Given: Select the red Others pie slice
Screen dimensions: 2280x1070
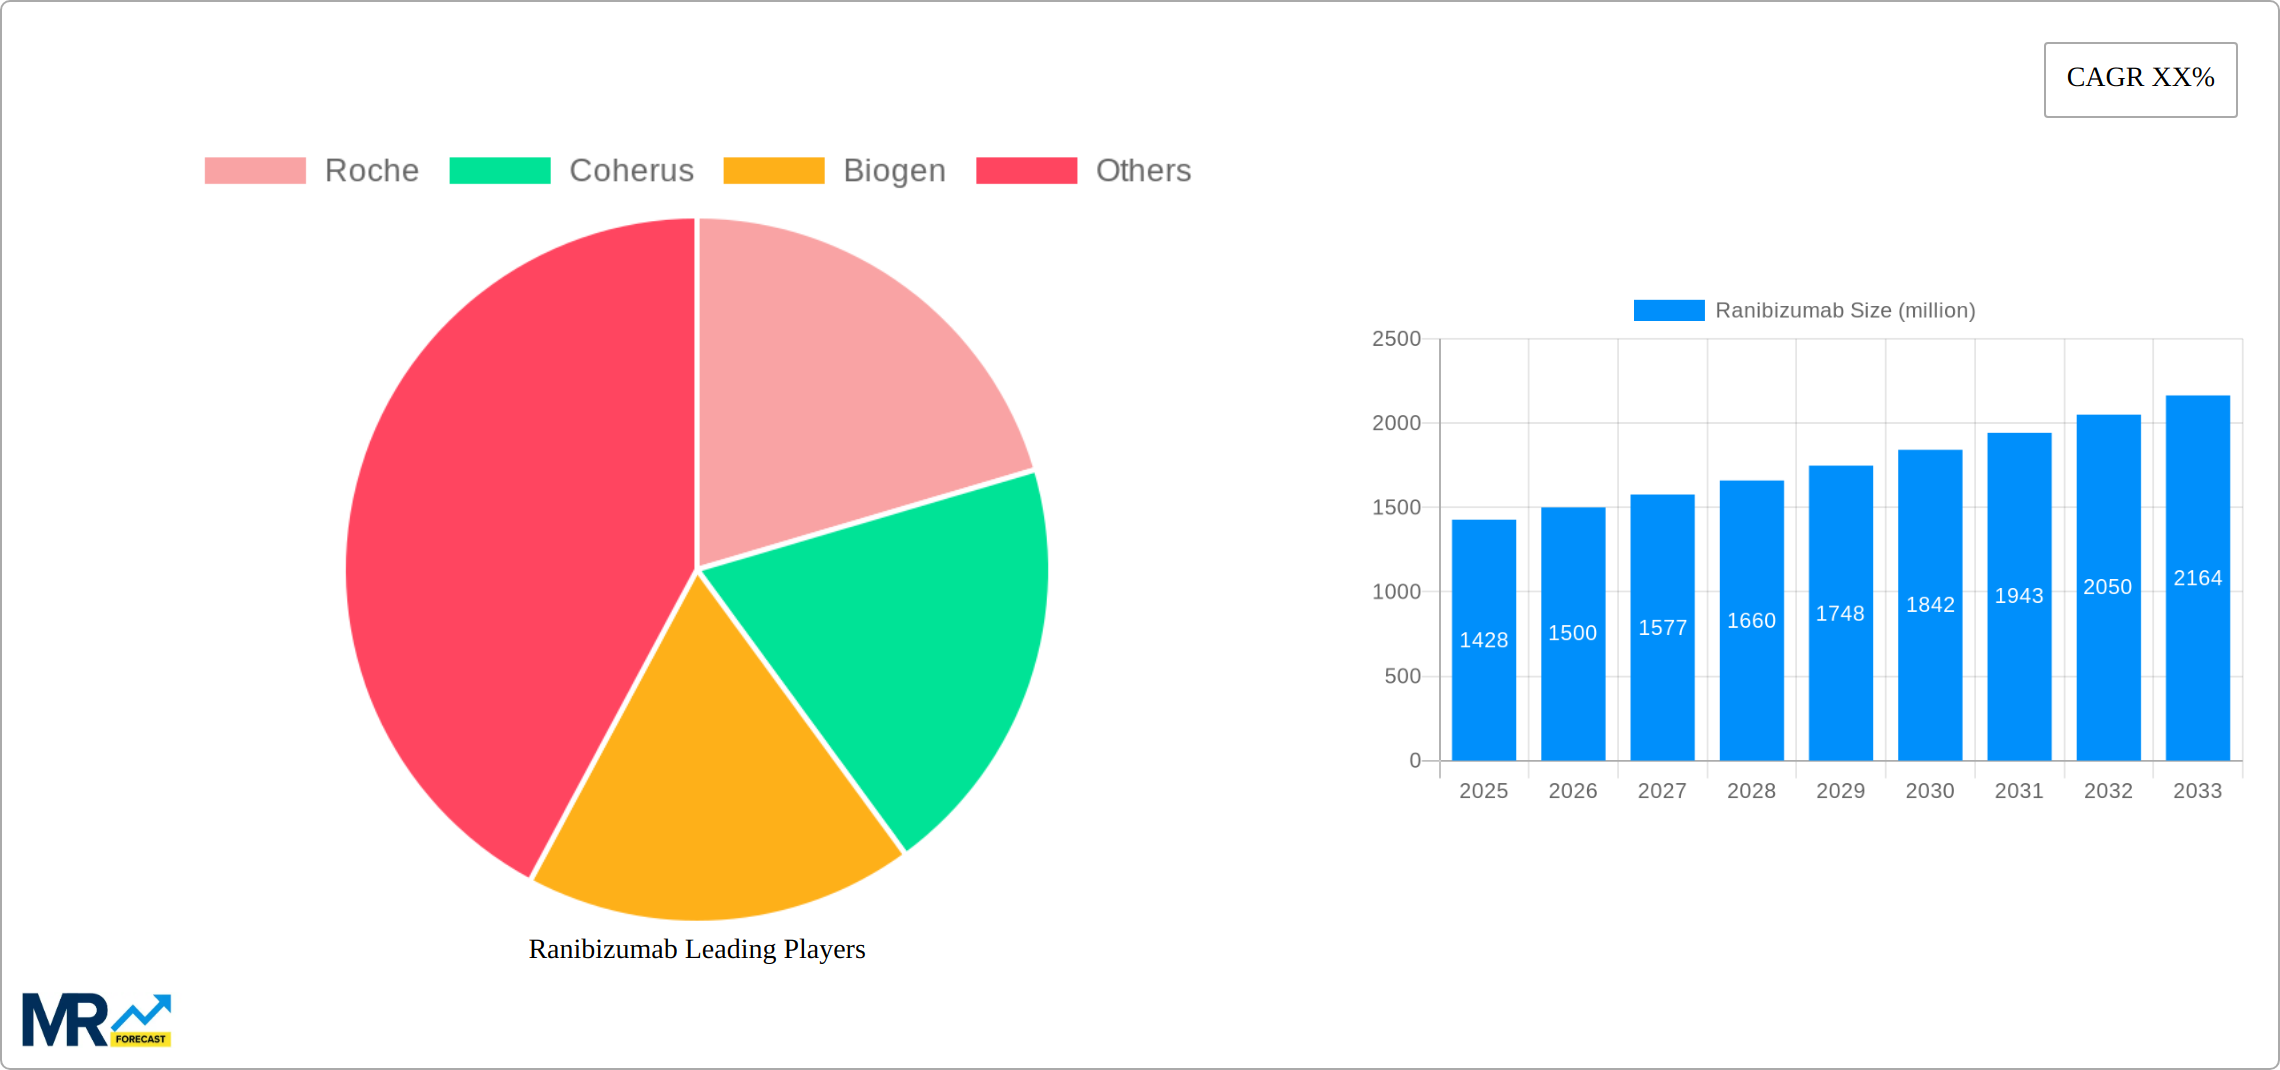Looking at the screenshot, I should pos(500,540).
